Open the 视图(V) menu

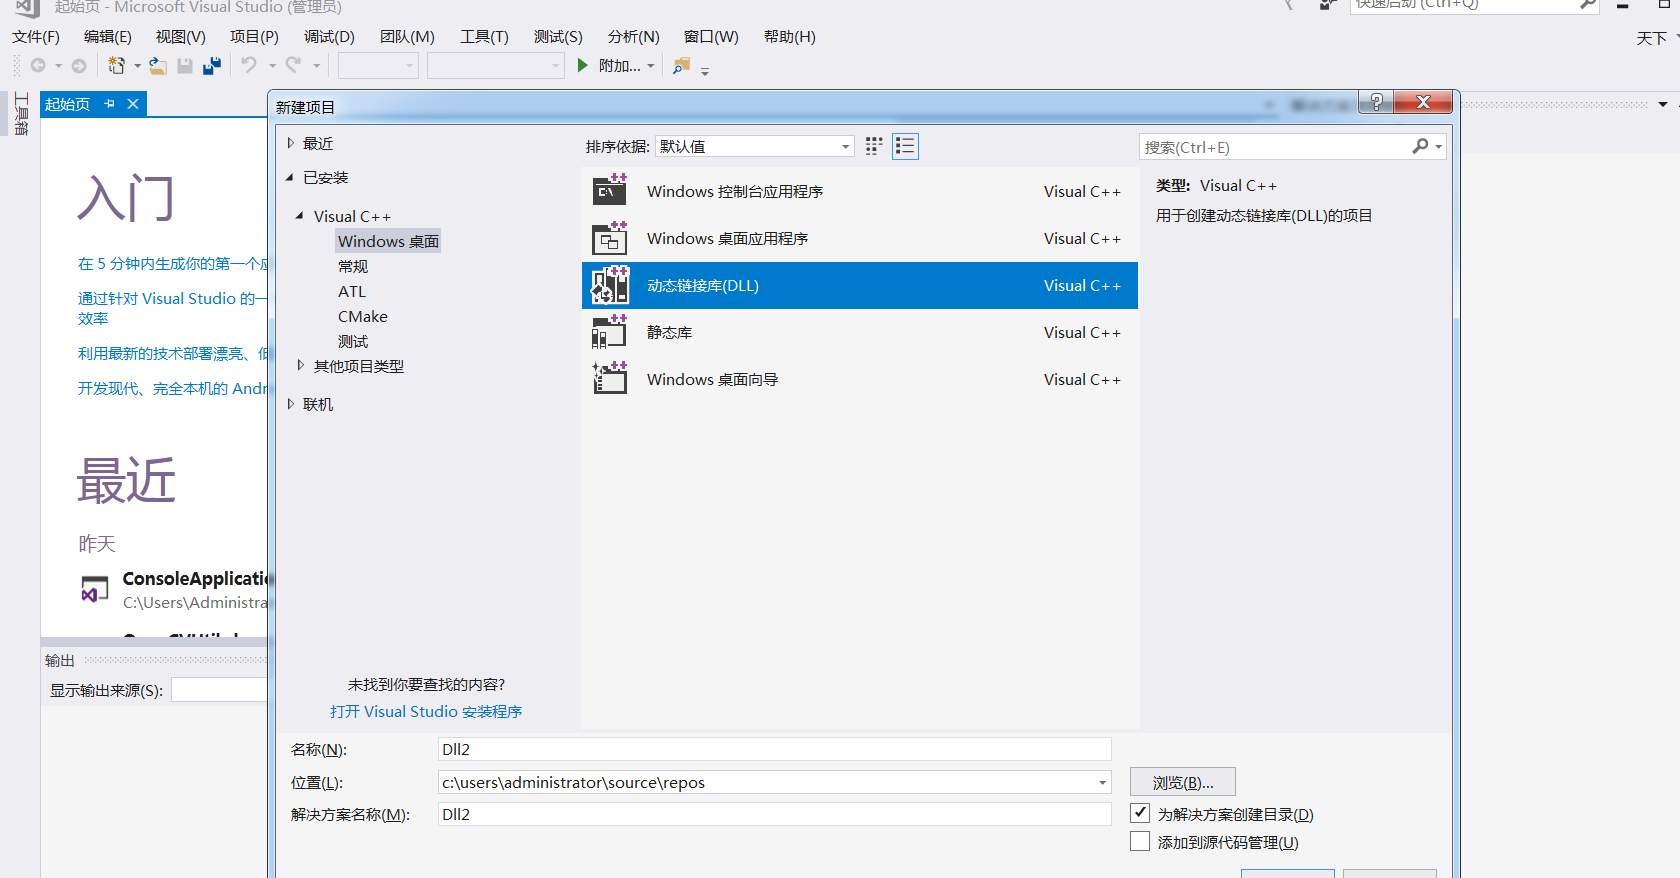(x=181, y=37)
